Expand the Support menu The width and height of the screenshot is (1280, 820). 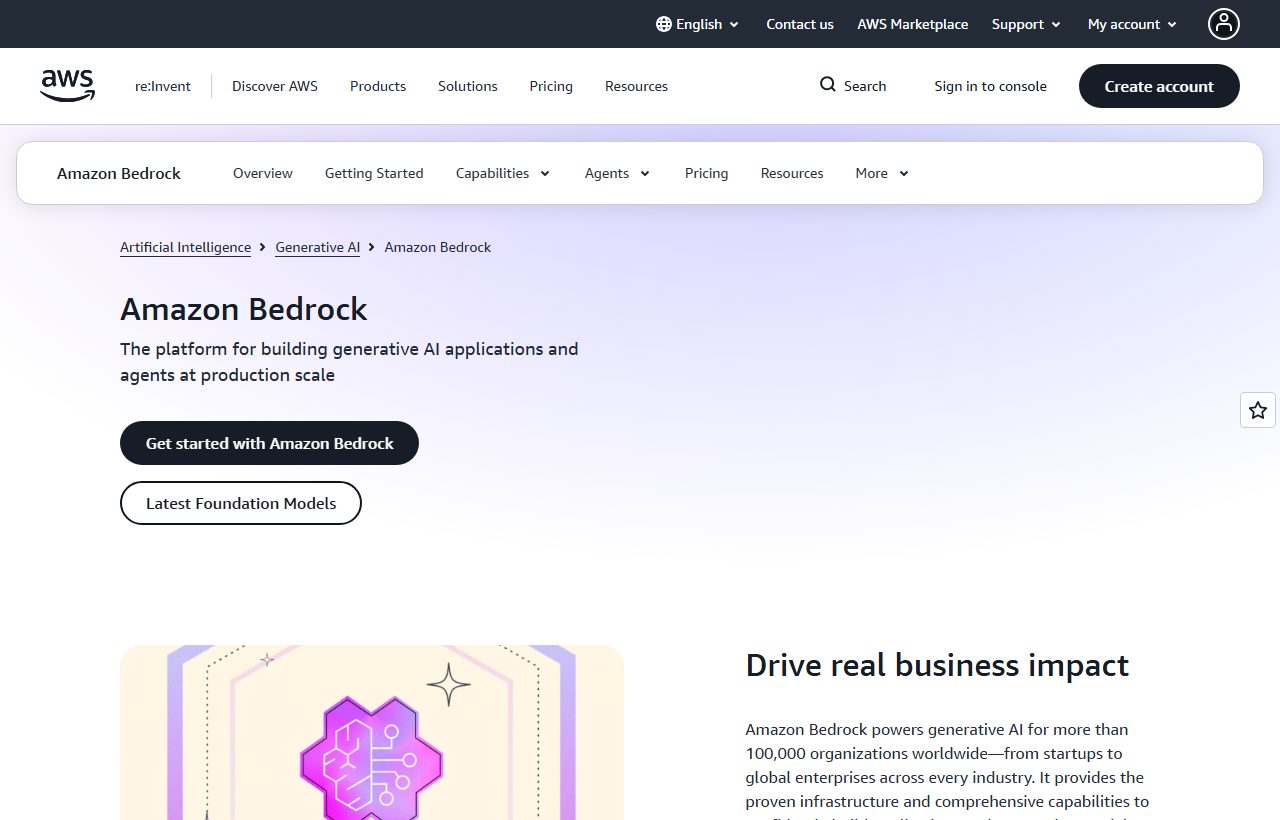[x=1026, y=24]
